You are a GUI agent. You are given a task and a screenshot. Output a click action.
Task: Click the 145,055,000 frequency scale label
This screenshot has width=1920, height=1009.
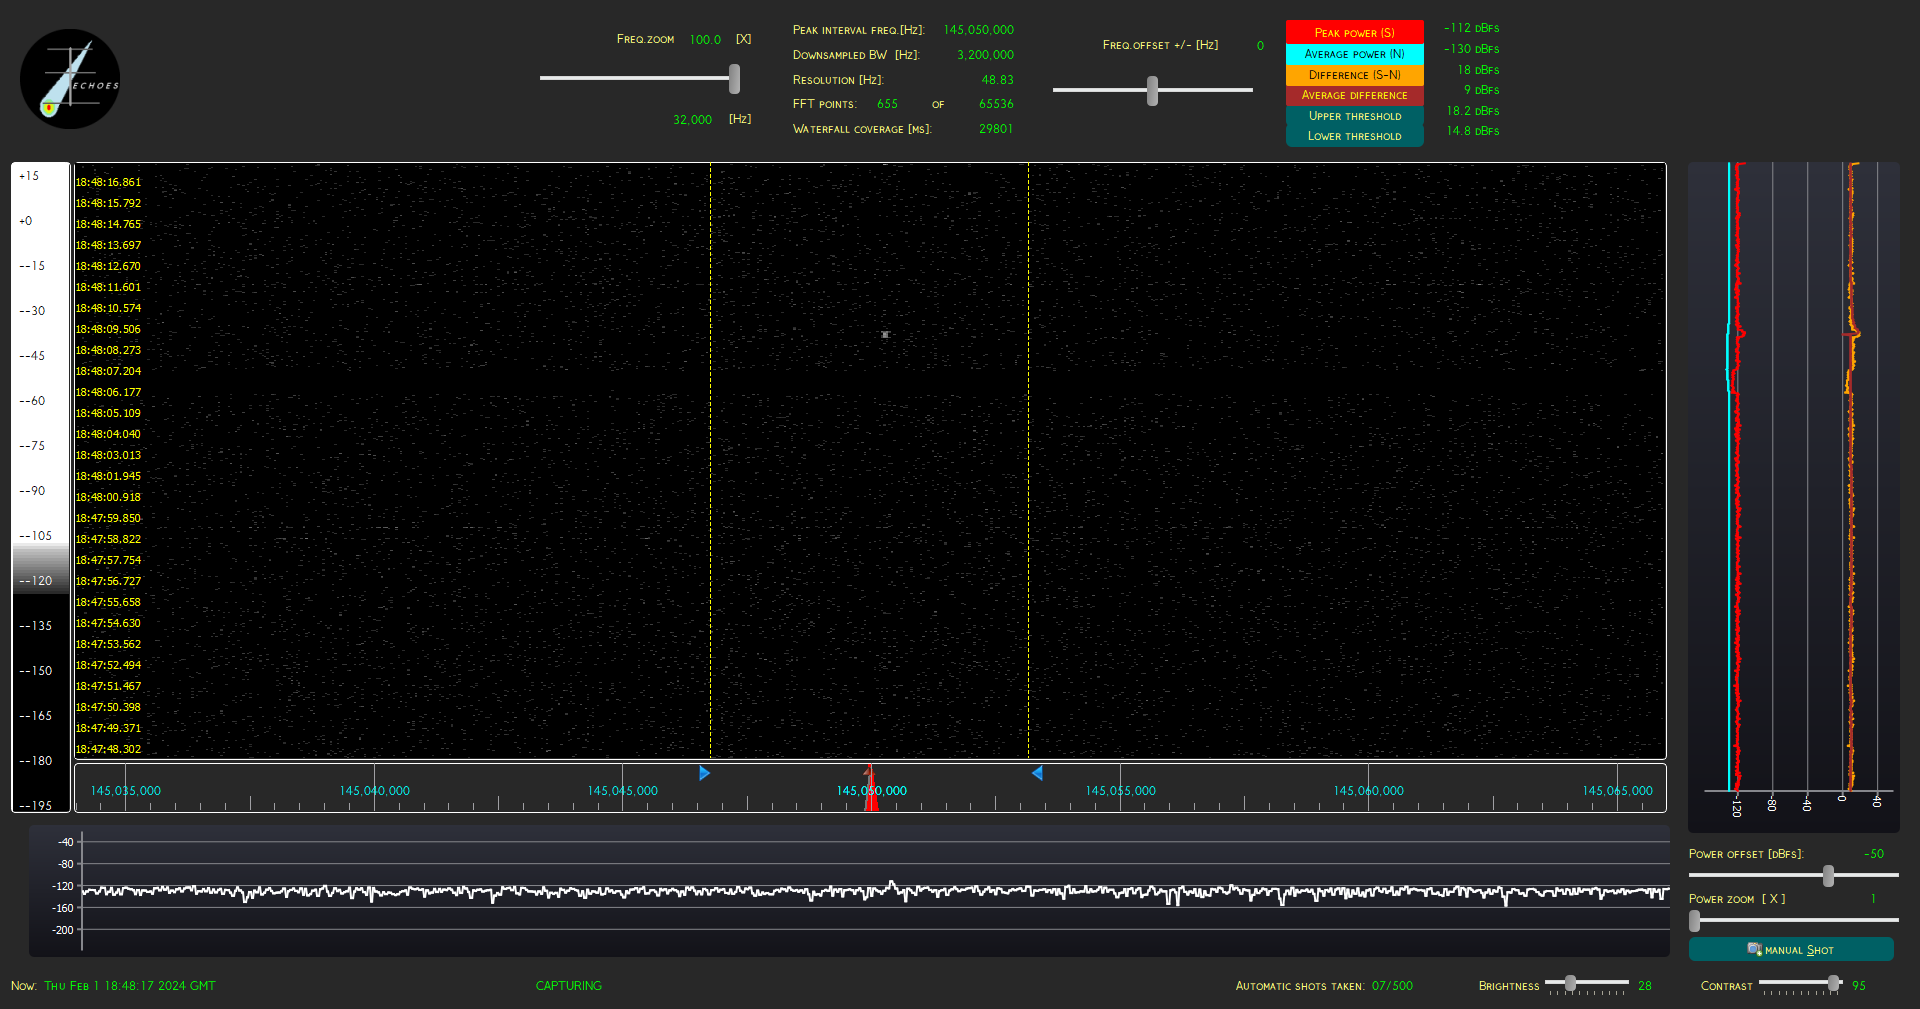(1120, 791)
